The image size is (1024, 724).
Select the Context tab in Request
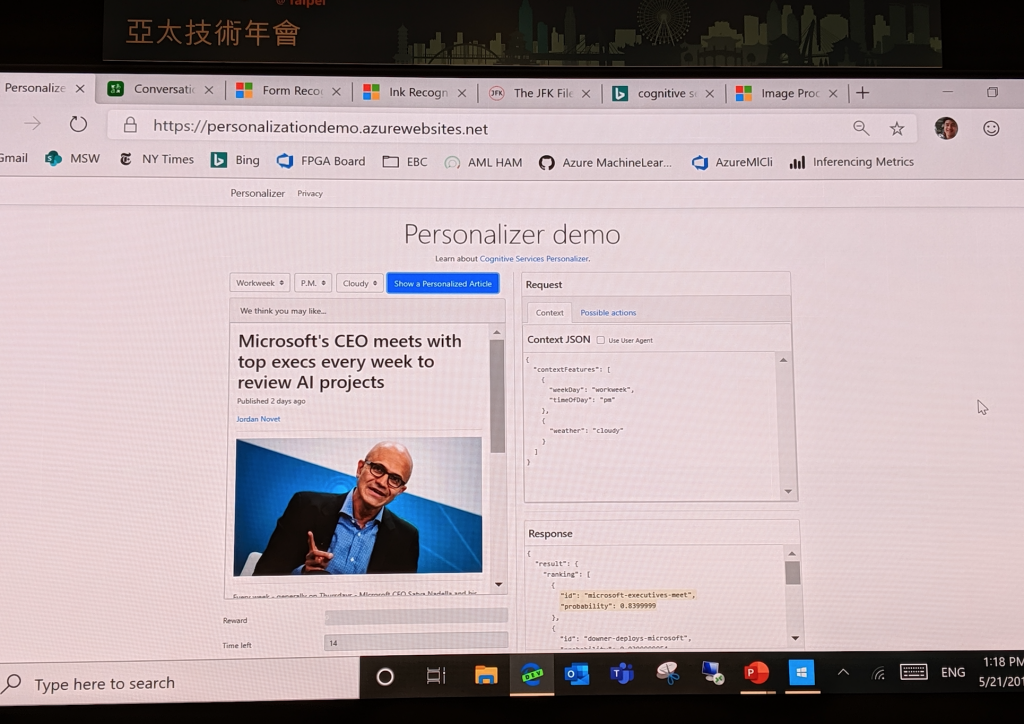(549, 313)
